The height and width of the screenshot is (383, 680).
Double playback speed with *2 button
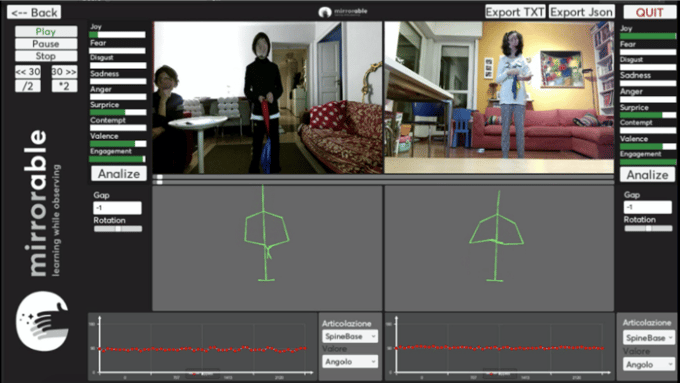64,86
